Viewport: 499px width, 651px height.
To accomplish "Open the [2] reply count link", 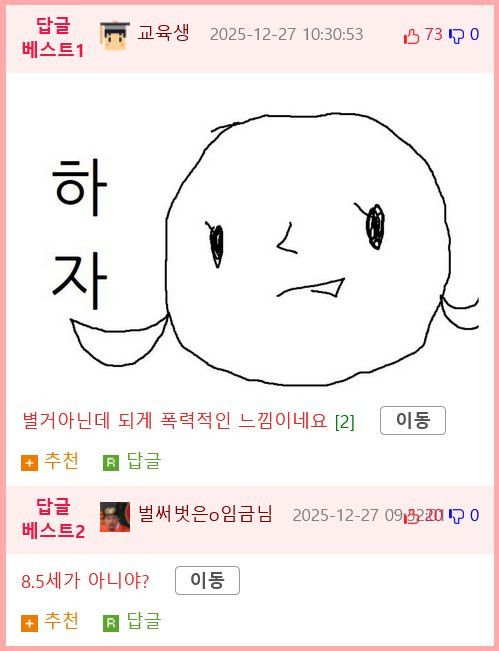I will pyautogui.click(x=345, y=422).
